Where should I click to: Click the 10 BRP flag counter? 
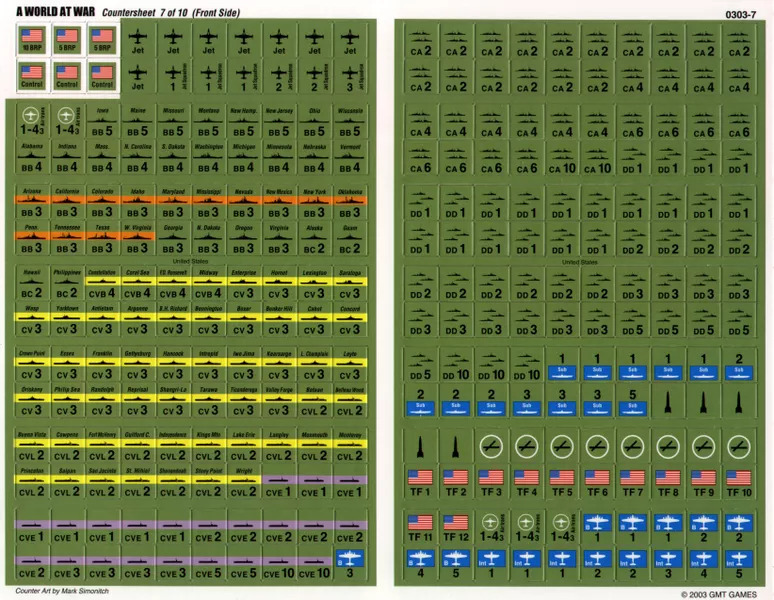point(32,39)
